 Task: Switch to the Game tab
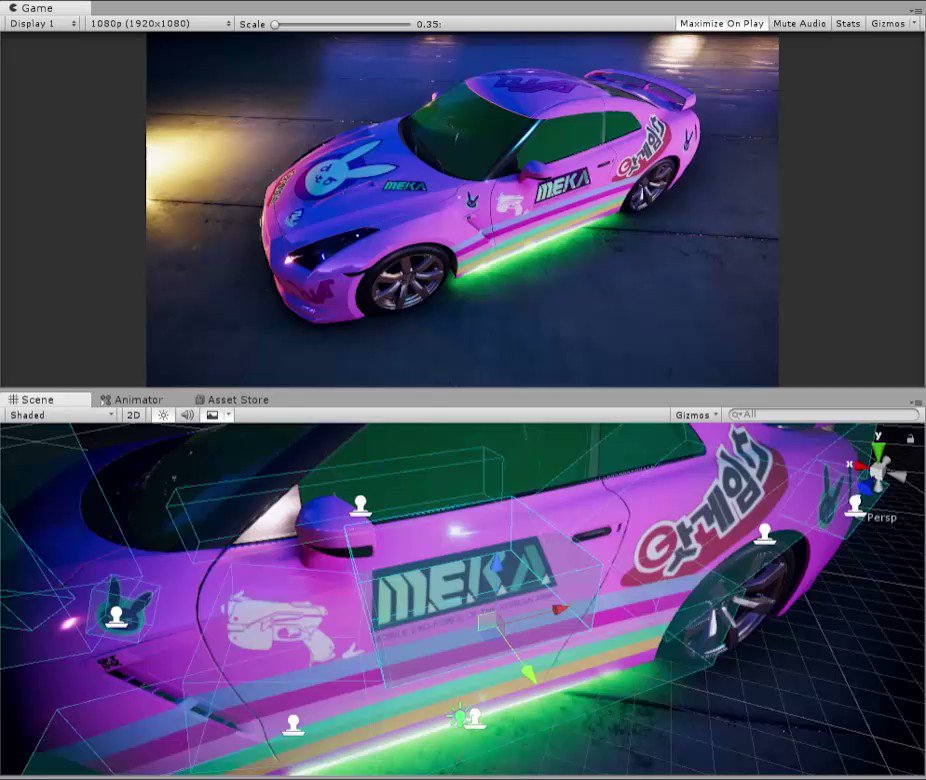click(45, 8)
